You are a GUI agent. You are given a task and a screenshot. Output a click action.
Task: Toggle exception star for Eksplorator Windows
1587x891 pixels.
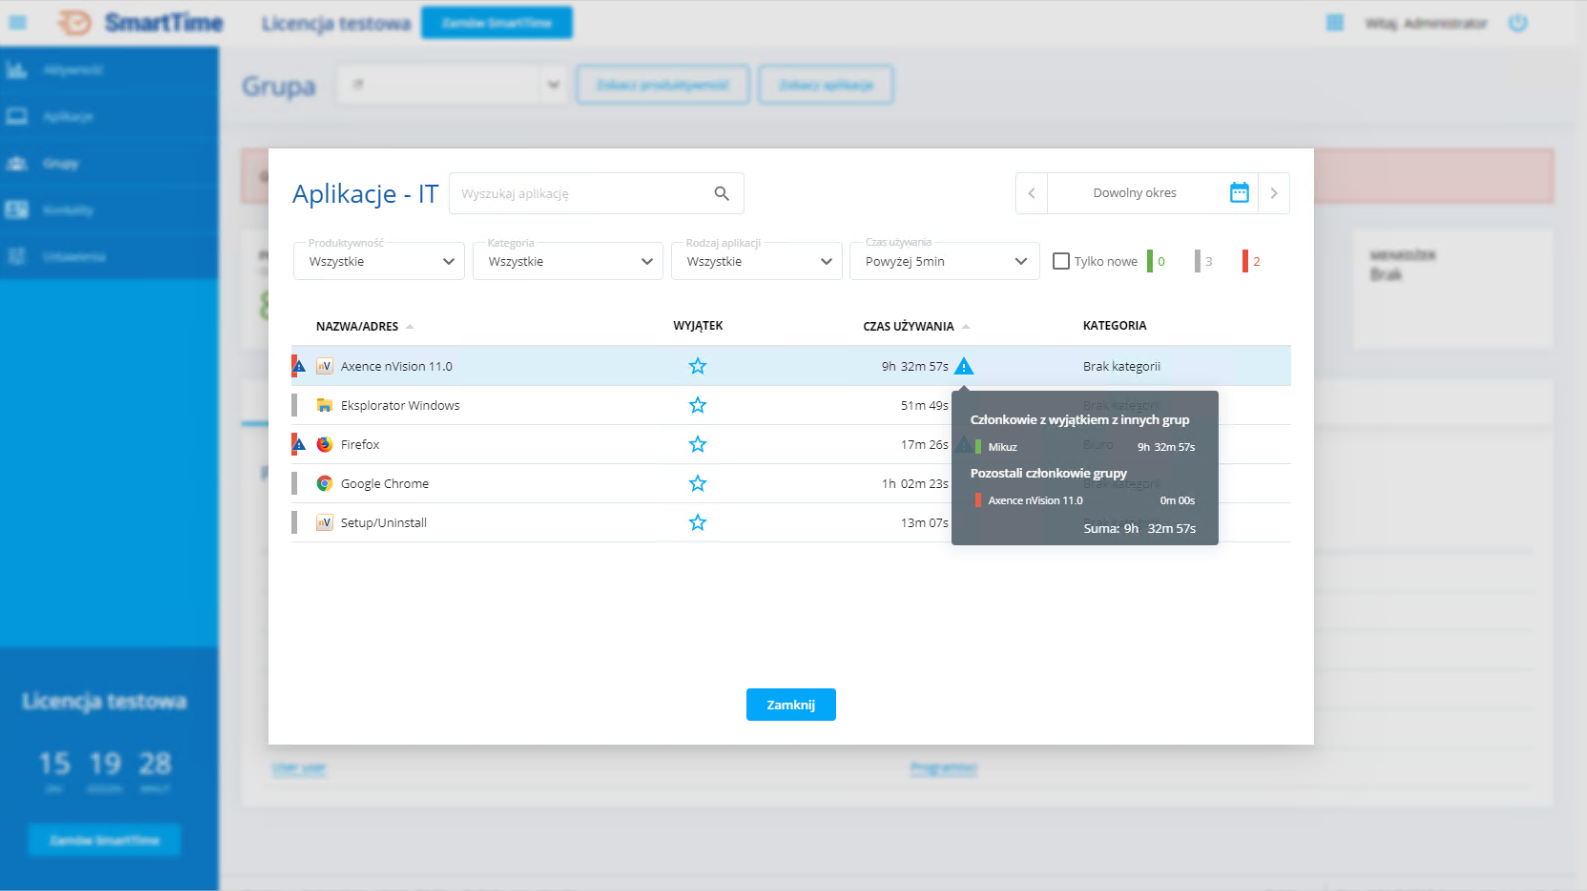click(697, 405)
